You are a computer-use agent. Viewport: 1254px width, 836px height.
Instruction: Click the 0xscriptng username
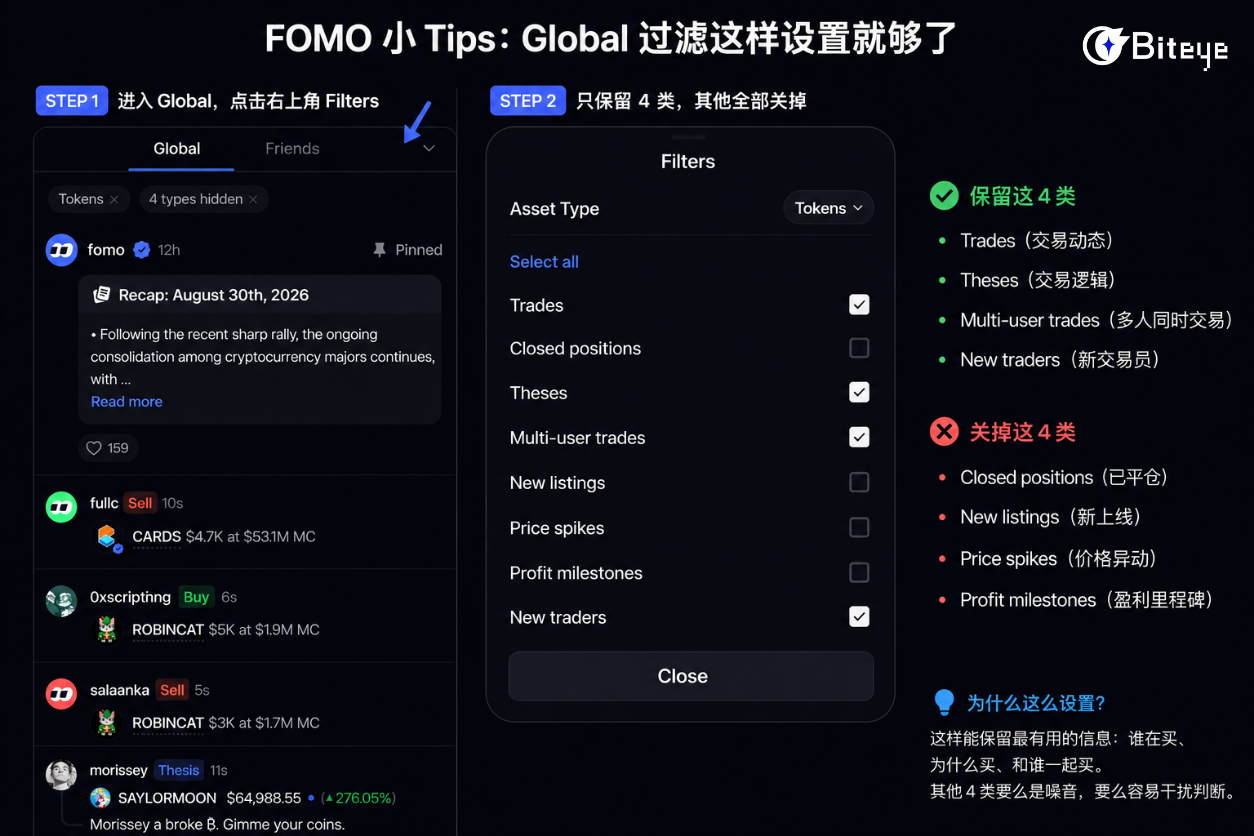[130, 597]
